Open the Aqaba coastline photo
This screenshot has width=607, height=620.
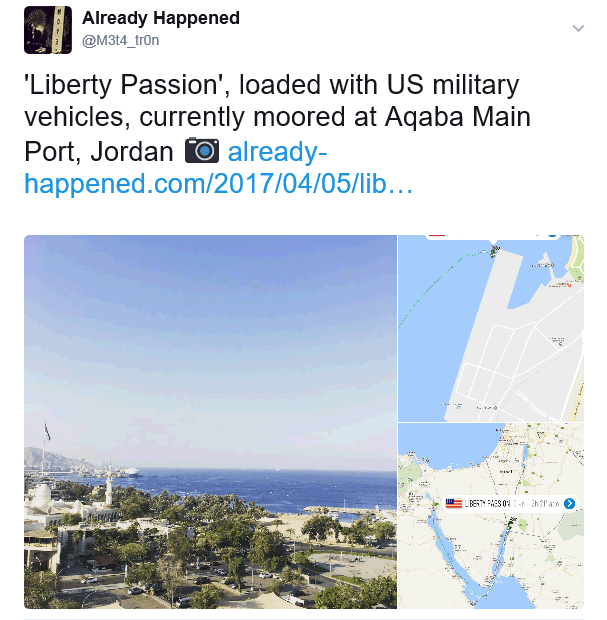pyautogui.click(x=210, y=422)
